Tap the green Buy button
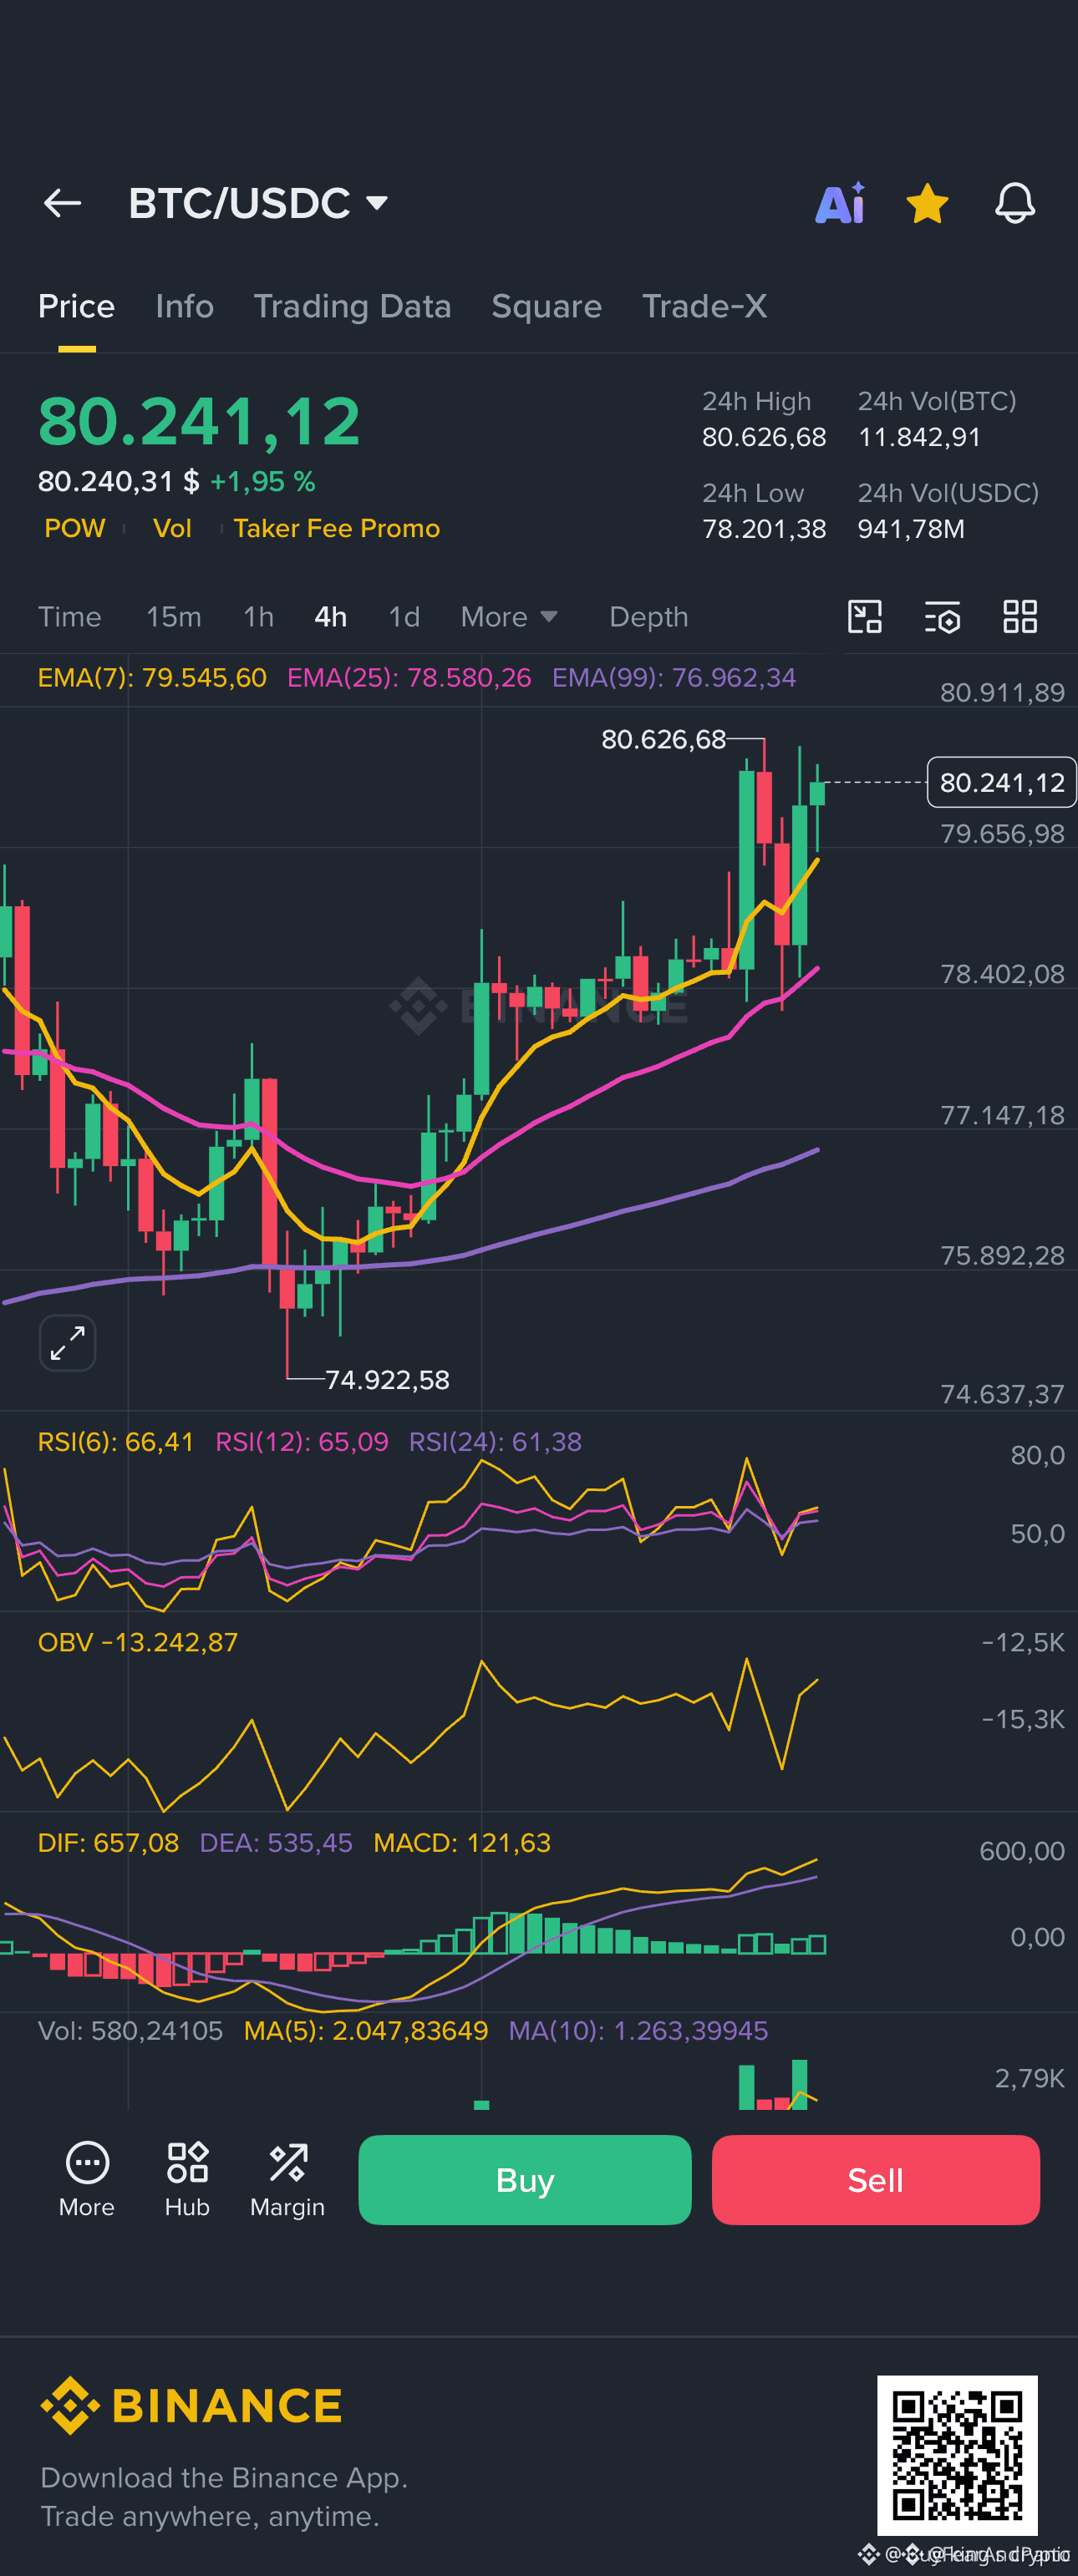 click(x=524, y=2179)
